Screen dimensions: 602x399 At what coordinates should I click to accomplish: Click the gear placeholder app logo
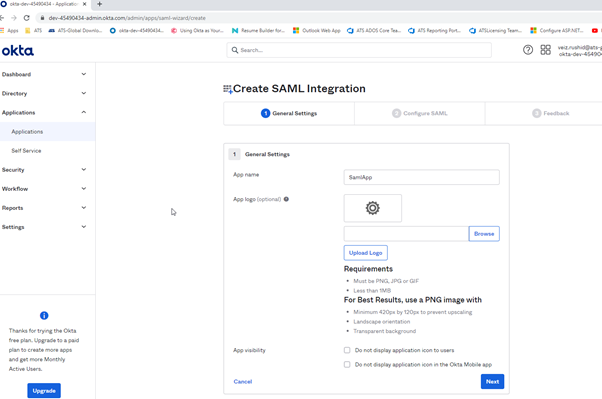tap(372, 208)
